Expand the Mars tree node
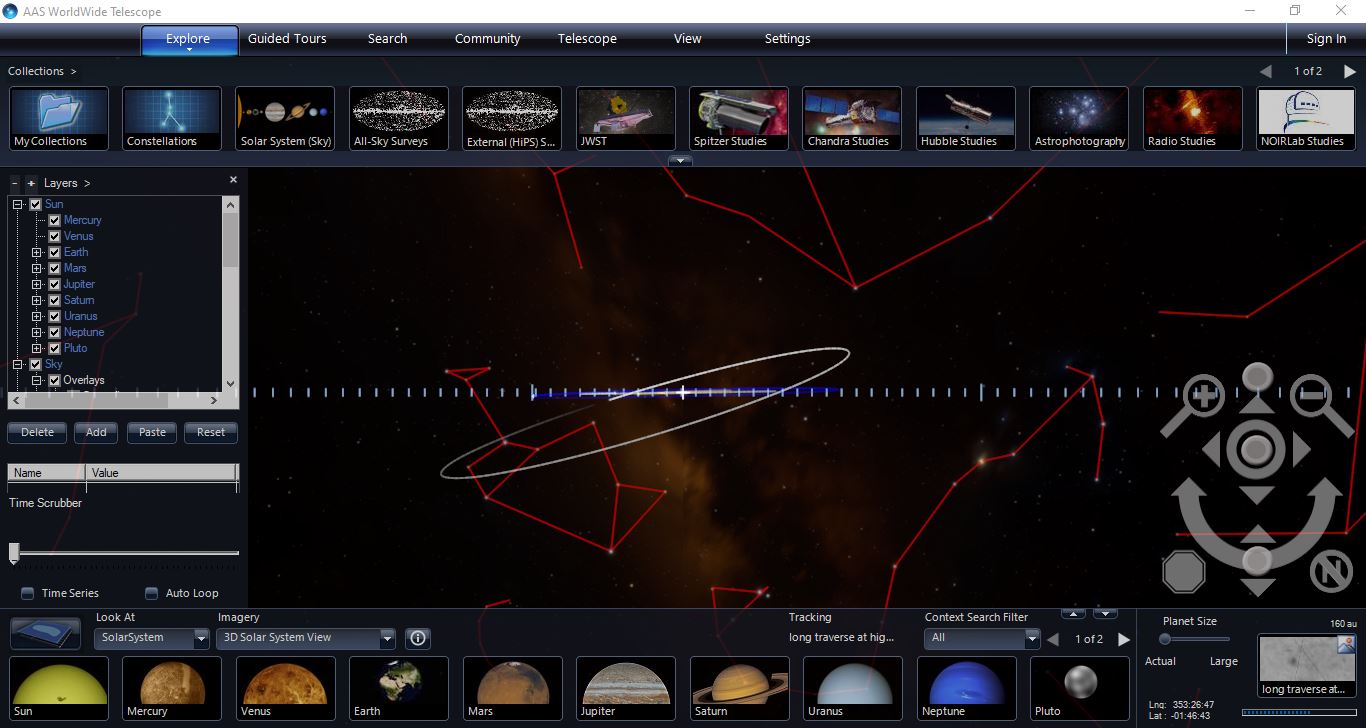 [37, 268]
